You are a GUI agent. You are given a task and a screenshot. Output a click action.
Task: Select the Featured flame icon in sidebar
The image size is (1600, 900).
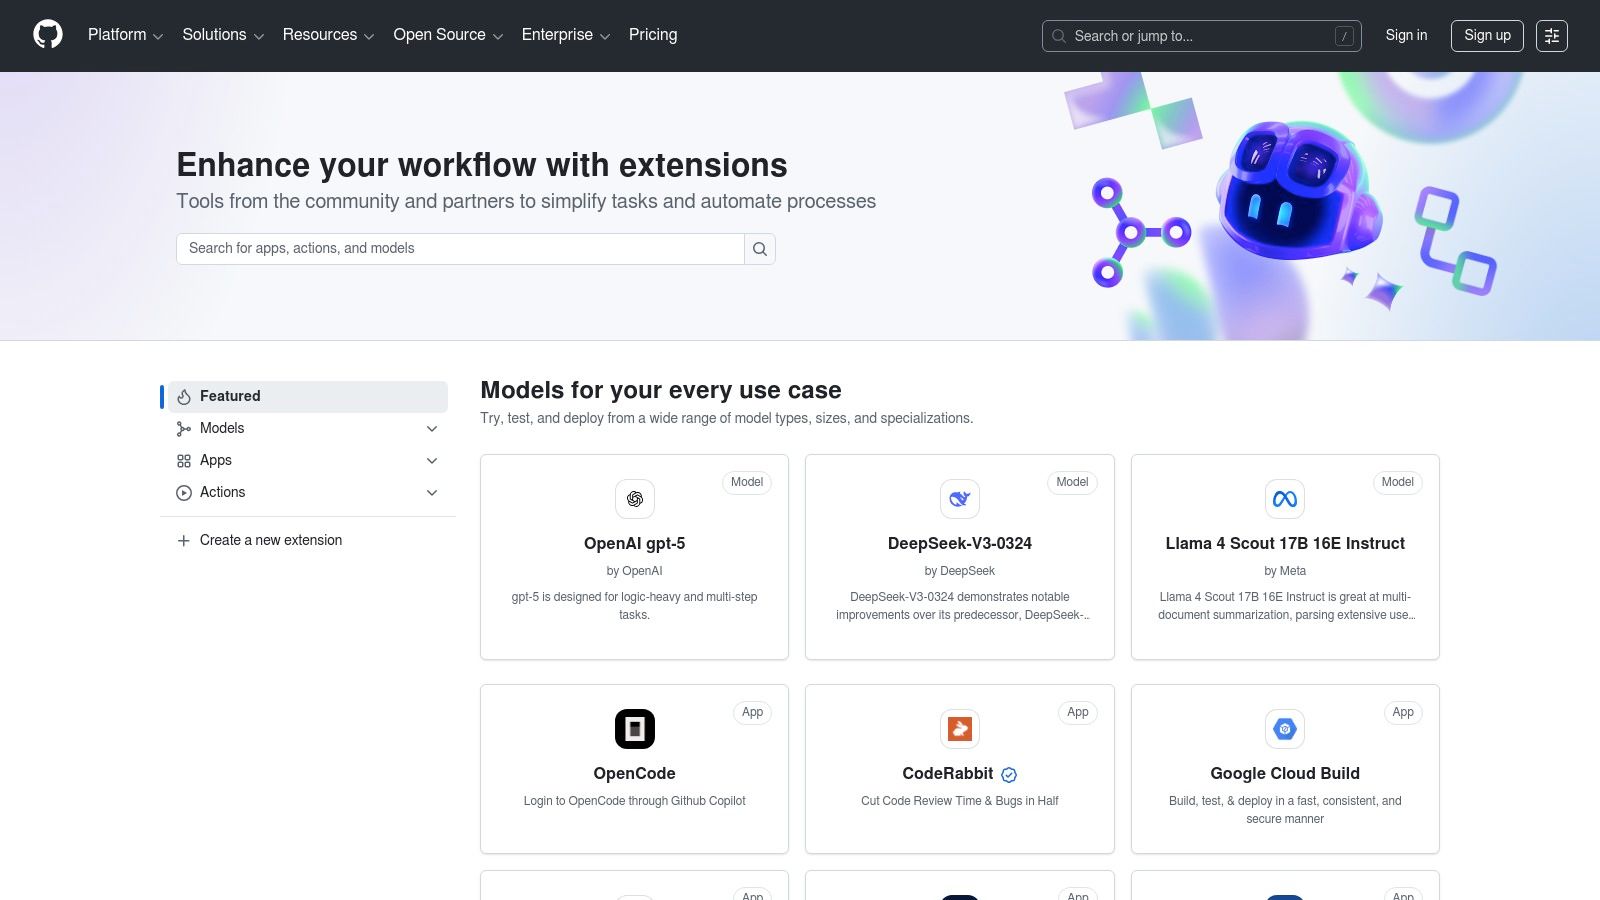(184, 396)
